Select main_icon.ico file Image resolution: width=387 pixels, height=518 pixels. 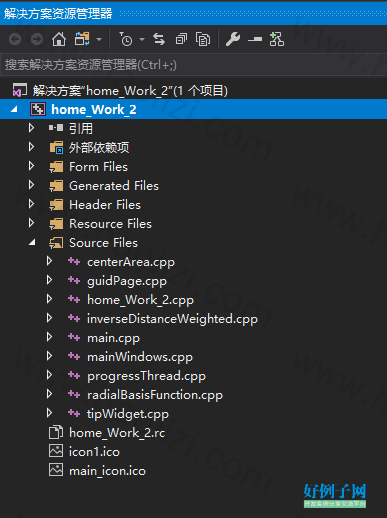coord(107,471)
